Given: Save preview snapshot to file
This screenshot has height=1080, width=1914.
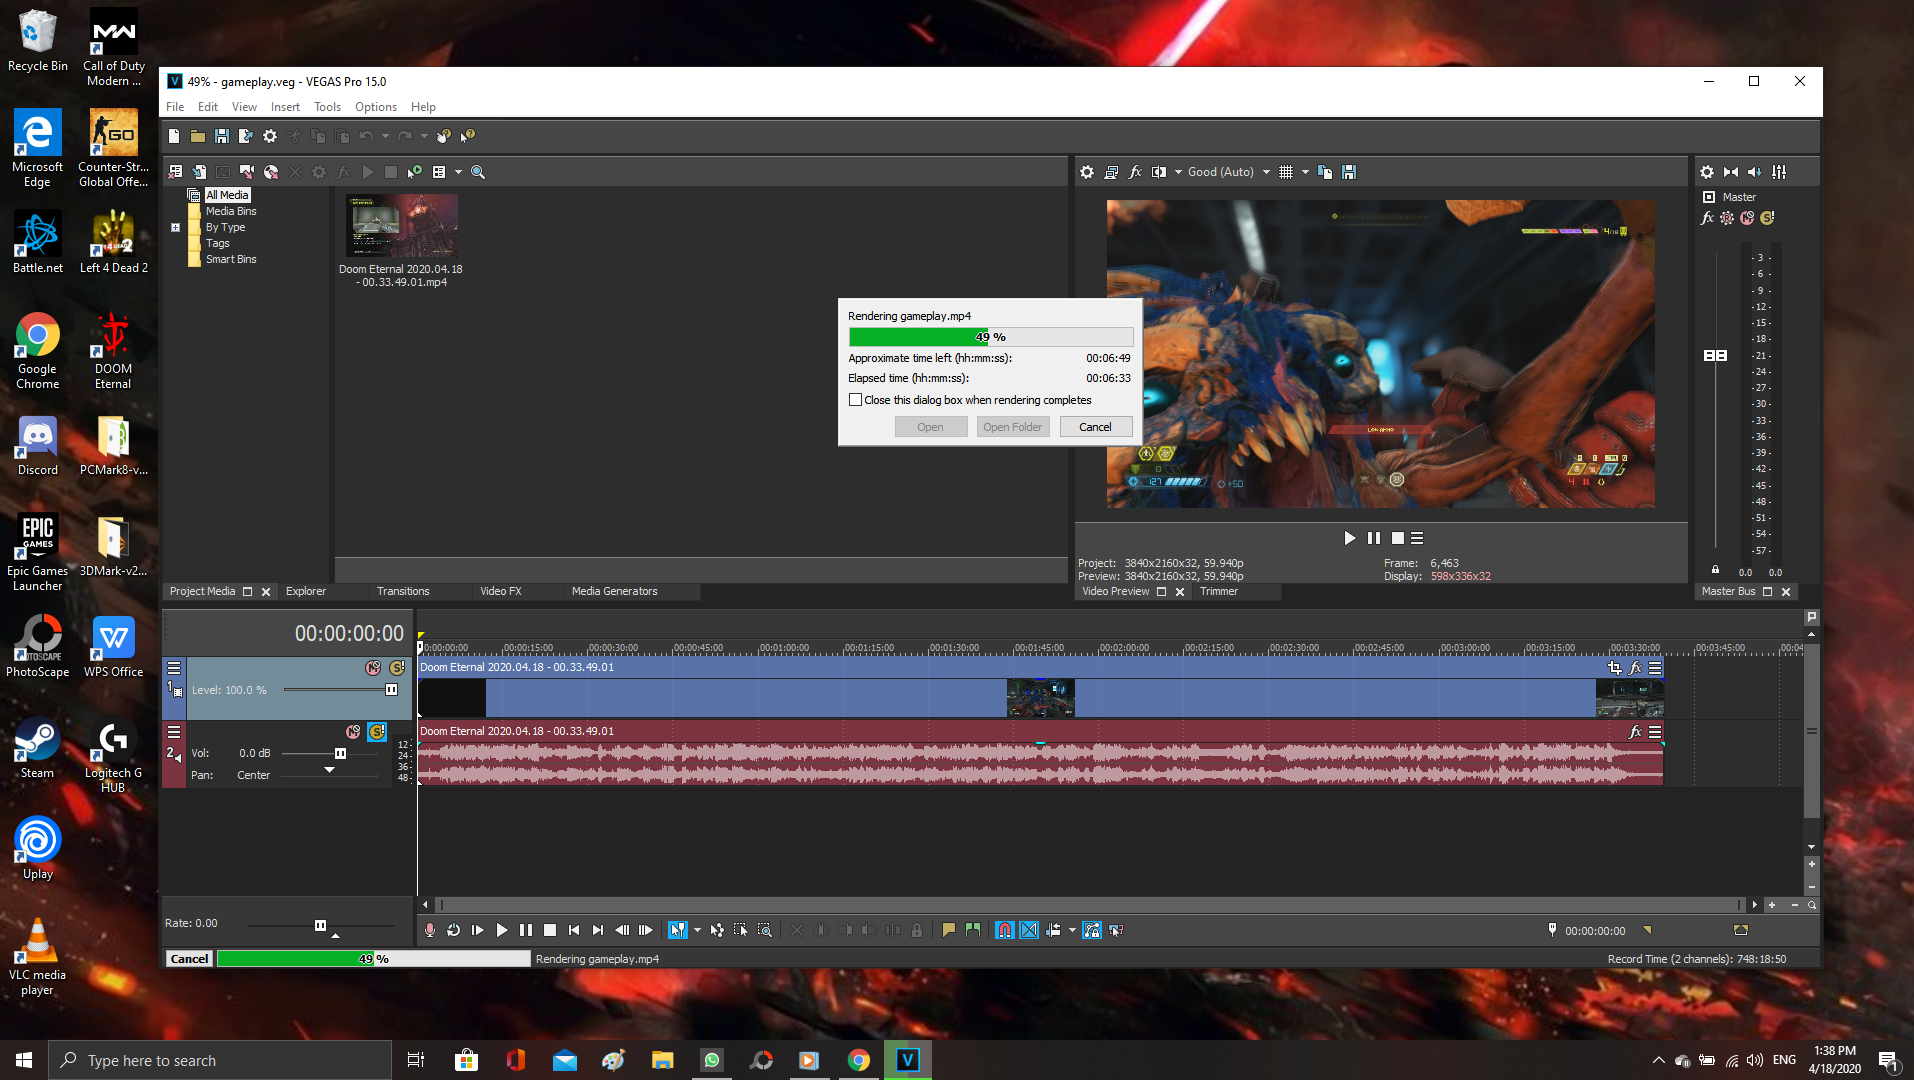Looking at the screenshot, I should [x=1349, y=172].
